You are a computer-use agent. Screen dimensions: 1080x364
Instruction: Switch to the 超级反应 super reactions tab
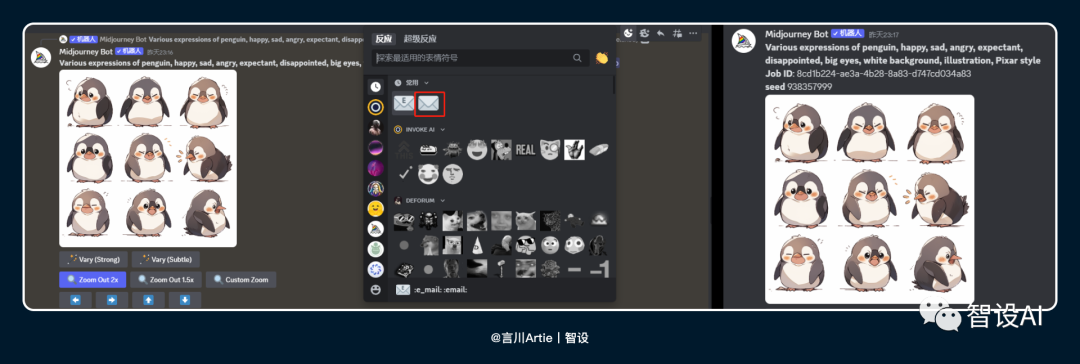click(x=420, y=39)
